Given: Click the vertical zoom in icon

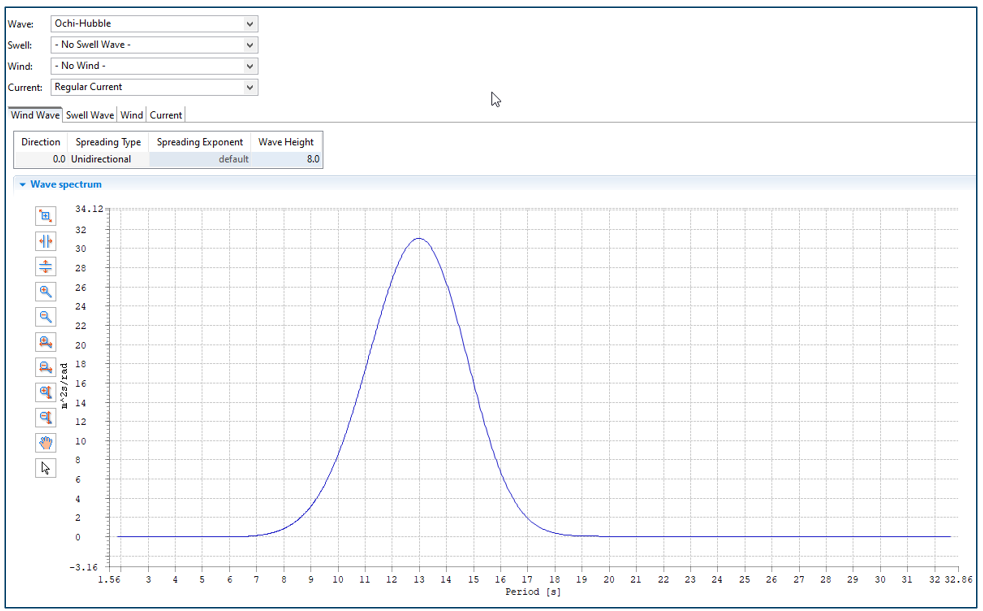Looking at the screenshot, I should pos(45,392).
